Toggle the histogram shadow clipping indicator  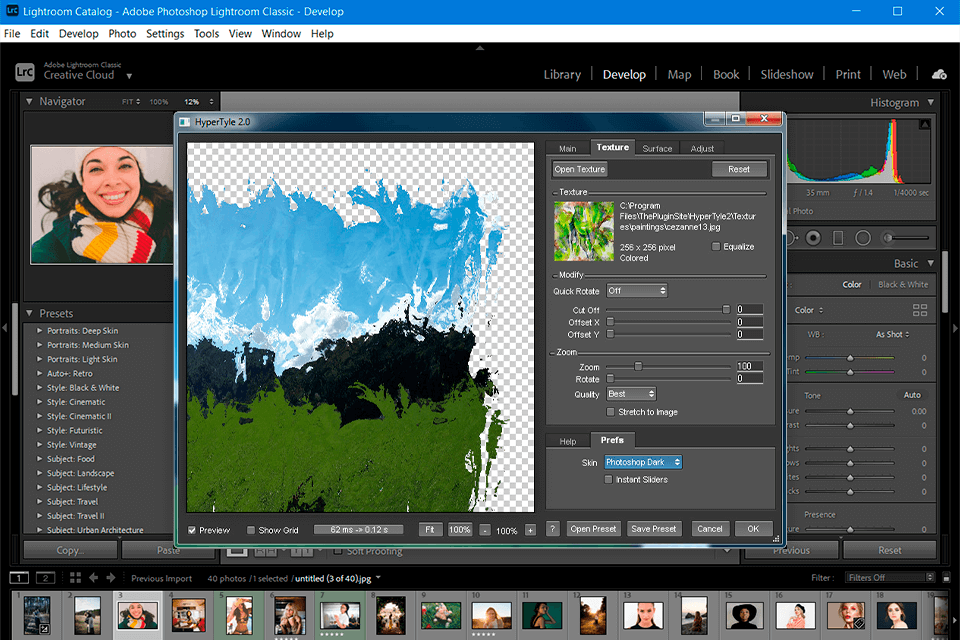pyautogui.click(x=924, y=124)
